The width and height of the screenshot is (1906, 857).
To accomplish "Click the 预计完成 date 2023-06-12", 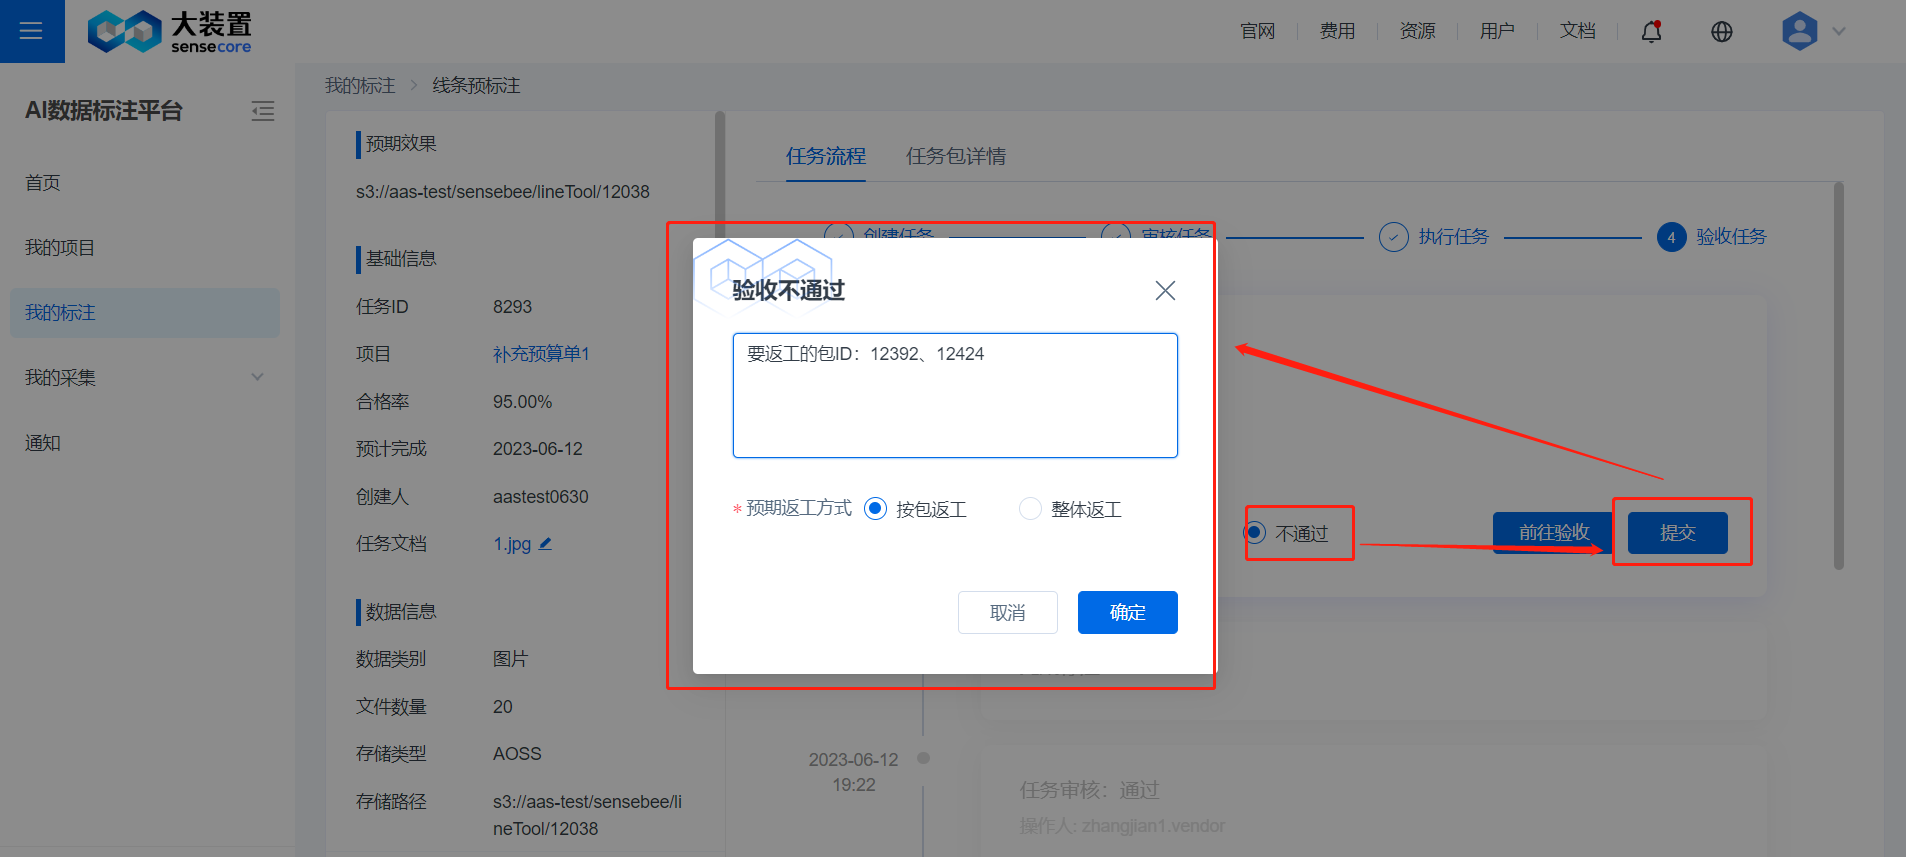I will click(538, 449).
